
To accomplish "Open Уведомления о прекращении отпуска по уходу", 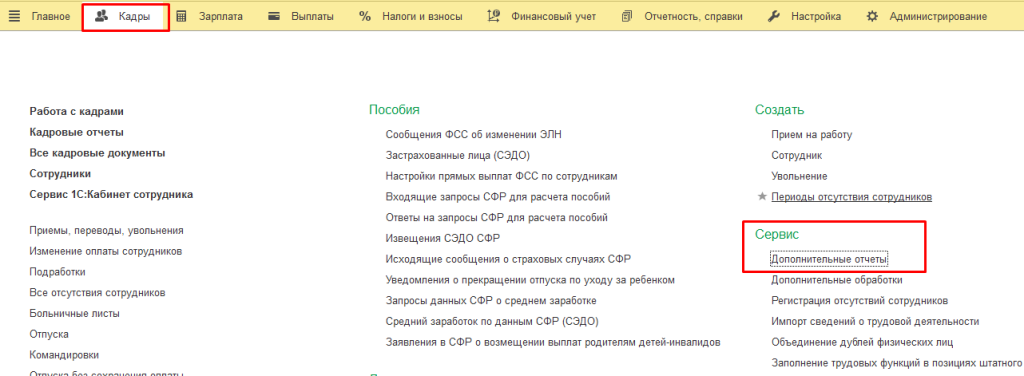I will pos(530,280).
